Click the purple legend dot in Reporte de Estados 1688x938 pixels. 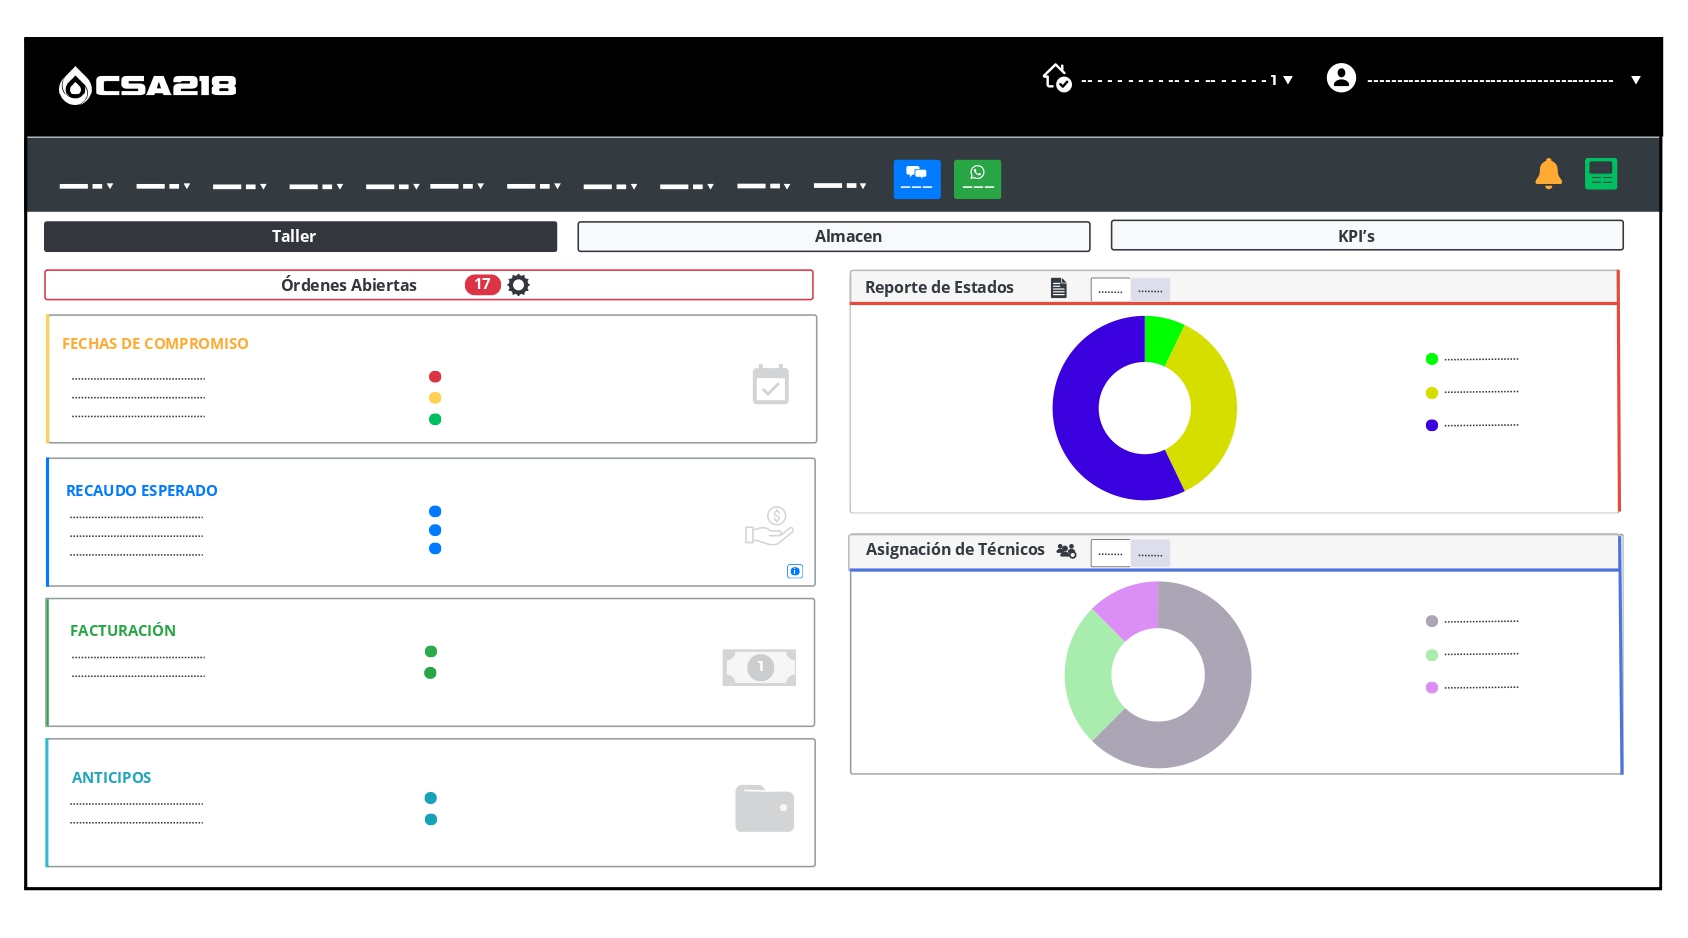coord(1431,425)
